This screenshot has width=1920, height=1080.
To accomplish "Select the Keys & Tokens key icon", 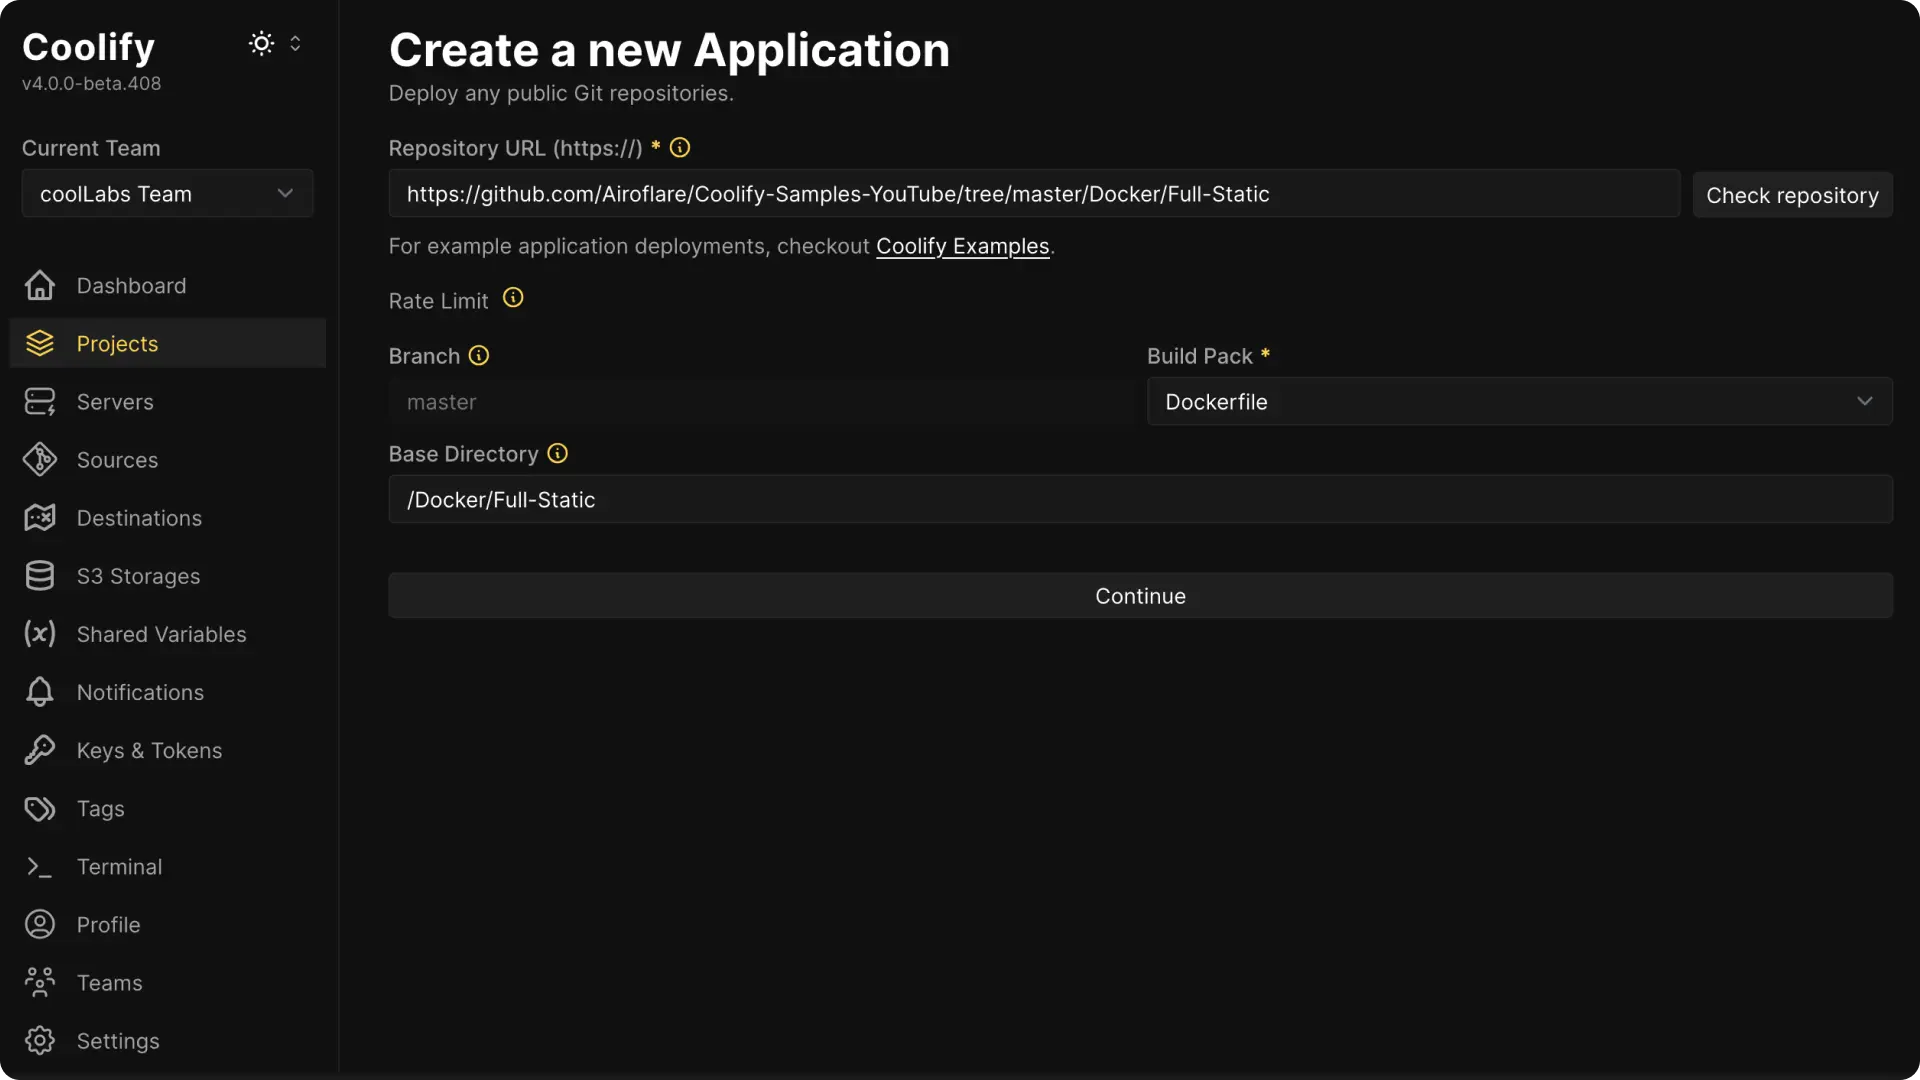I will (39, 750).
